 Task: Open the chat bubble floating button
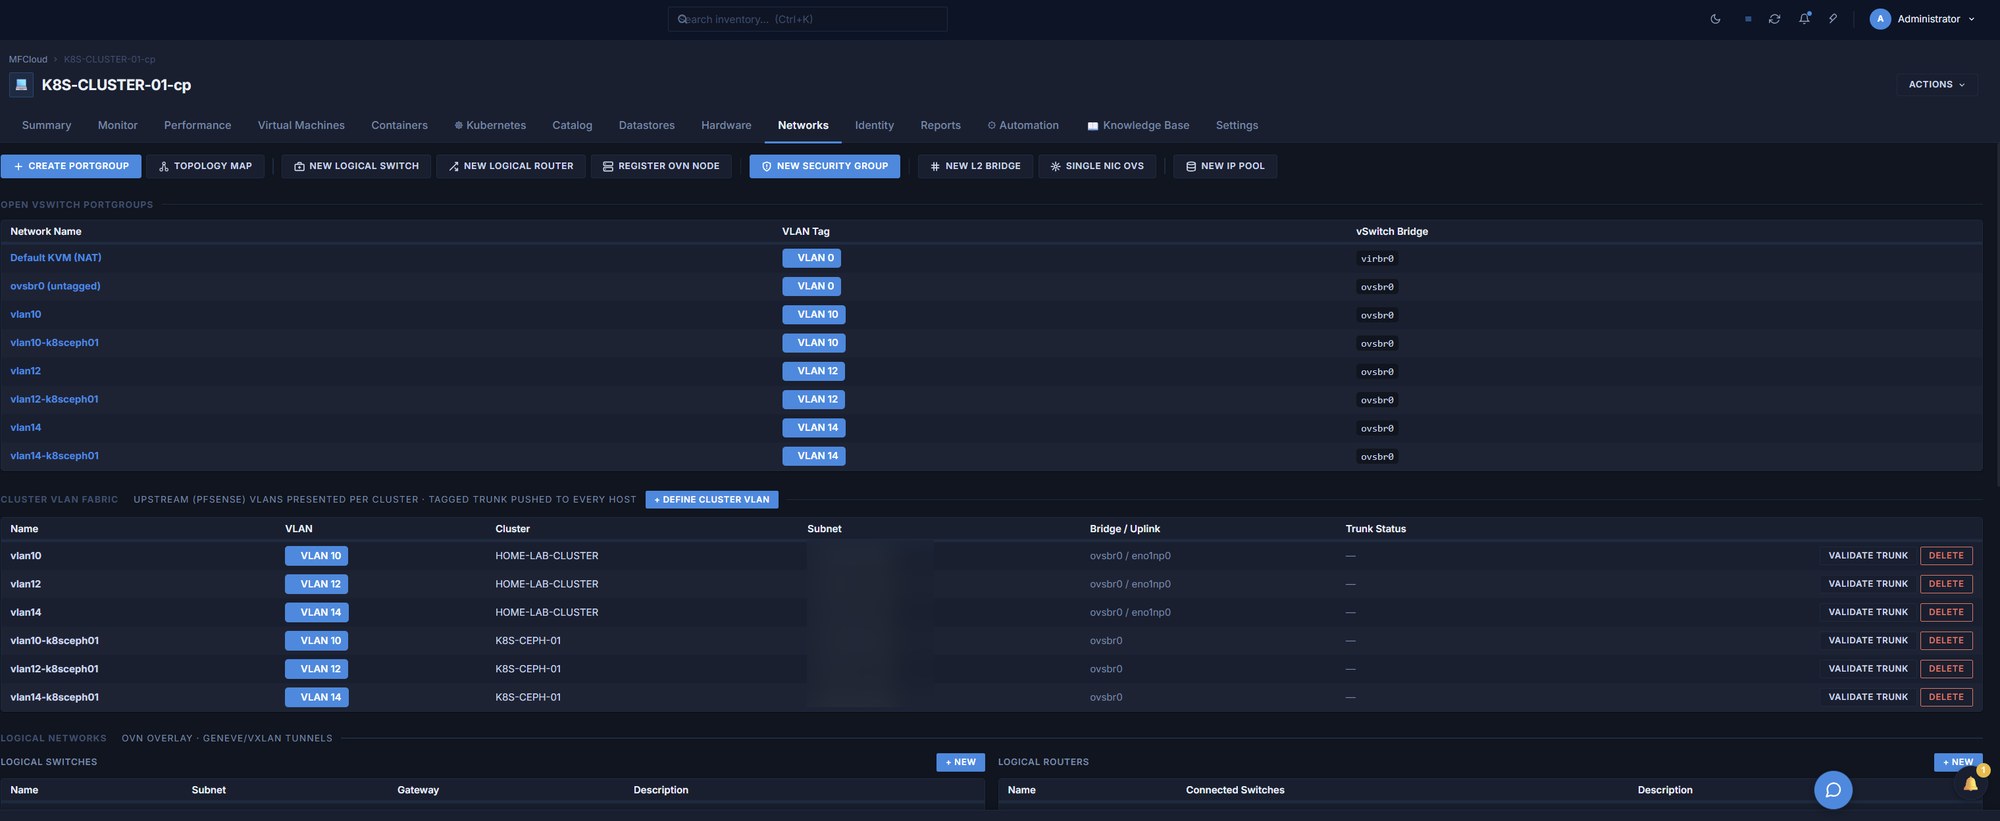tap(1833, 790)
